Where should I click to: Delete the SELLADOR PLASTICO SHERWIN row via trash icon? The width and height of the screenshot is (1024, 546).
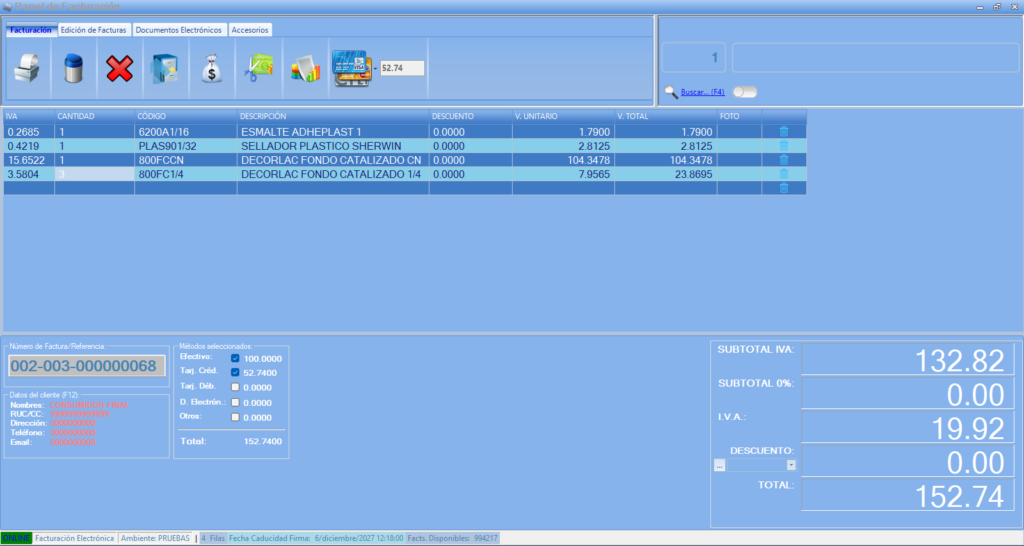(784, 146)
